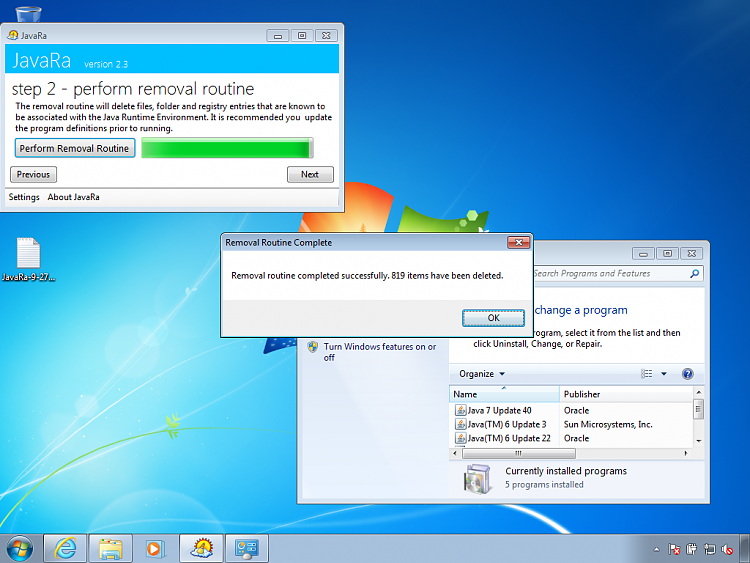Launch Internet Explorer from the taskbar
The image size is (750, 563).
pyautogui.click(x=65, y=548)
